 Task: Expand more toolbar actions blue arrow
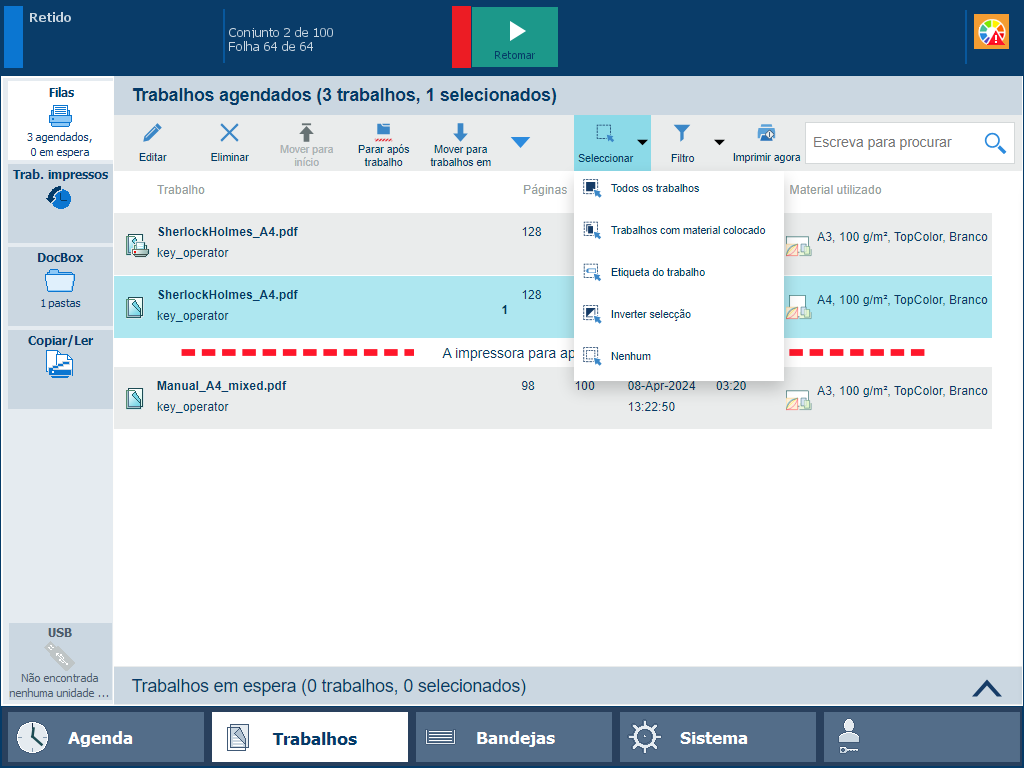[x=520, y=143]
